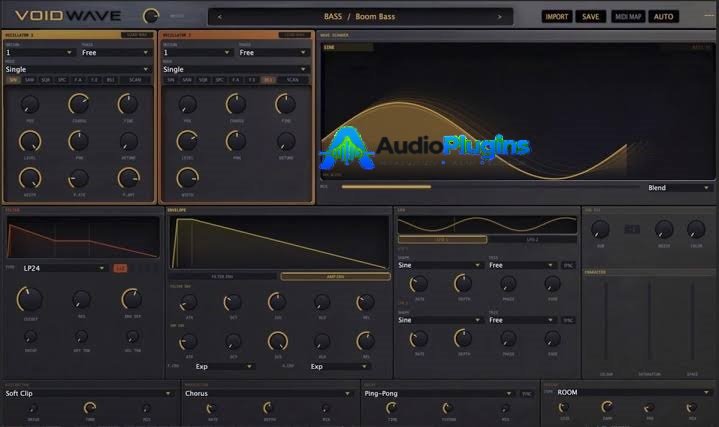Click the Oscillator 1 Fine tuning knob
The height and width of the screenshot is (427, 719).
click(128, 104)
